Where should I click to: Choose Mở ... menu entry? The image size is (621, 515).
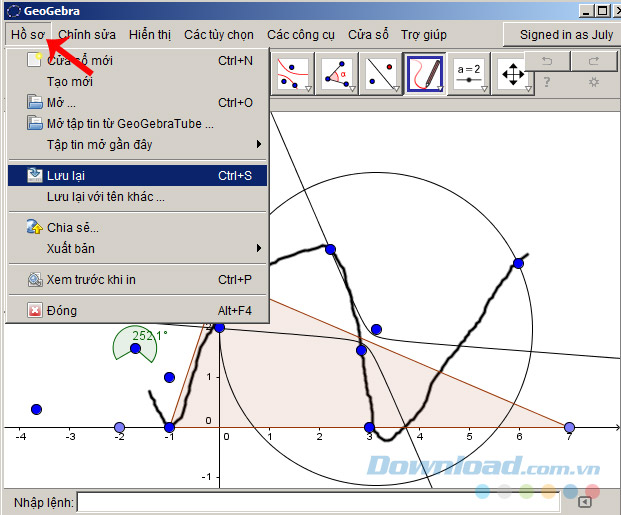click(x=137, y=102)
